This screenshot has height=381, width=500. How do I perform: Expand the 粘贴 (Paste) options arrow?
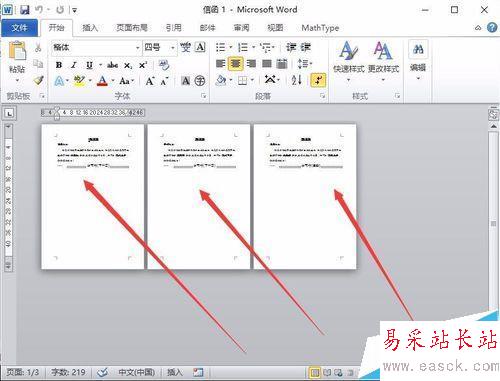[x=17, y=80]
